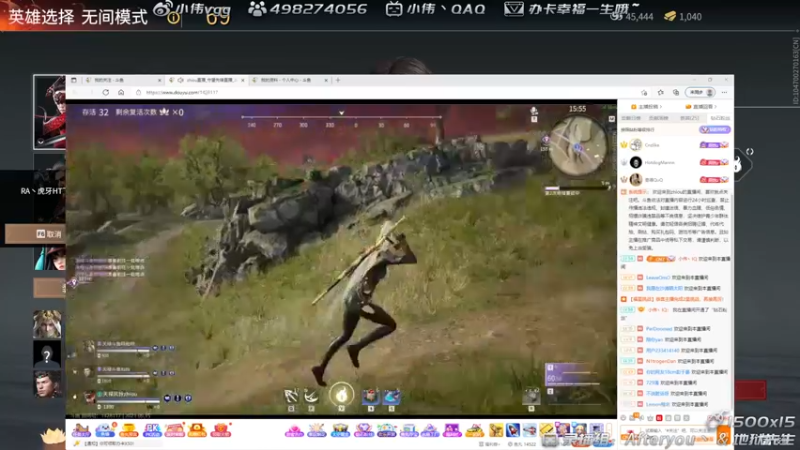Image resolution: width=800 pixels, height=450 pixels.
Task: Select the active zhiou live stream tab
Action: [207, 80]
